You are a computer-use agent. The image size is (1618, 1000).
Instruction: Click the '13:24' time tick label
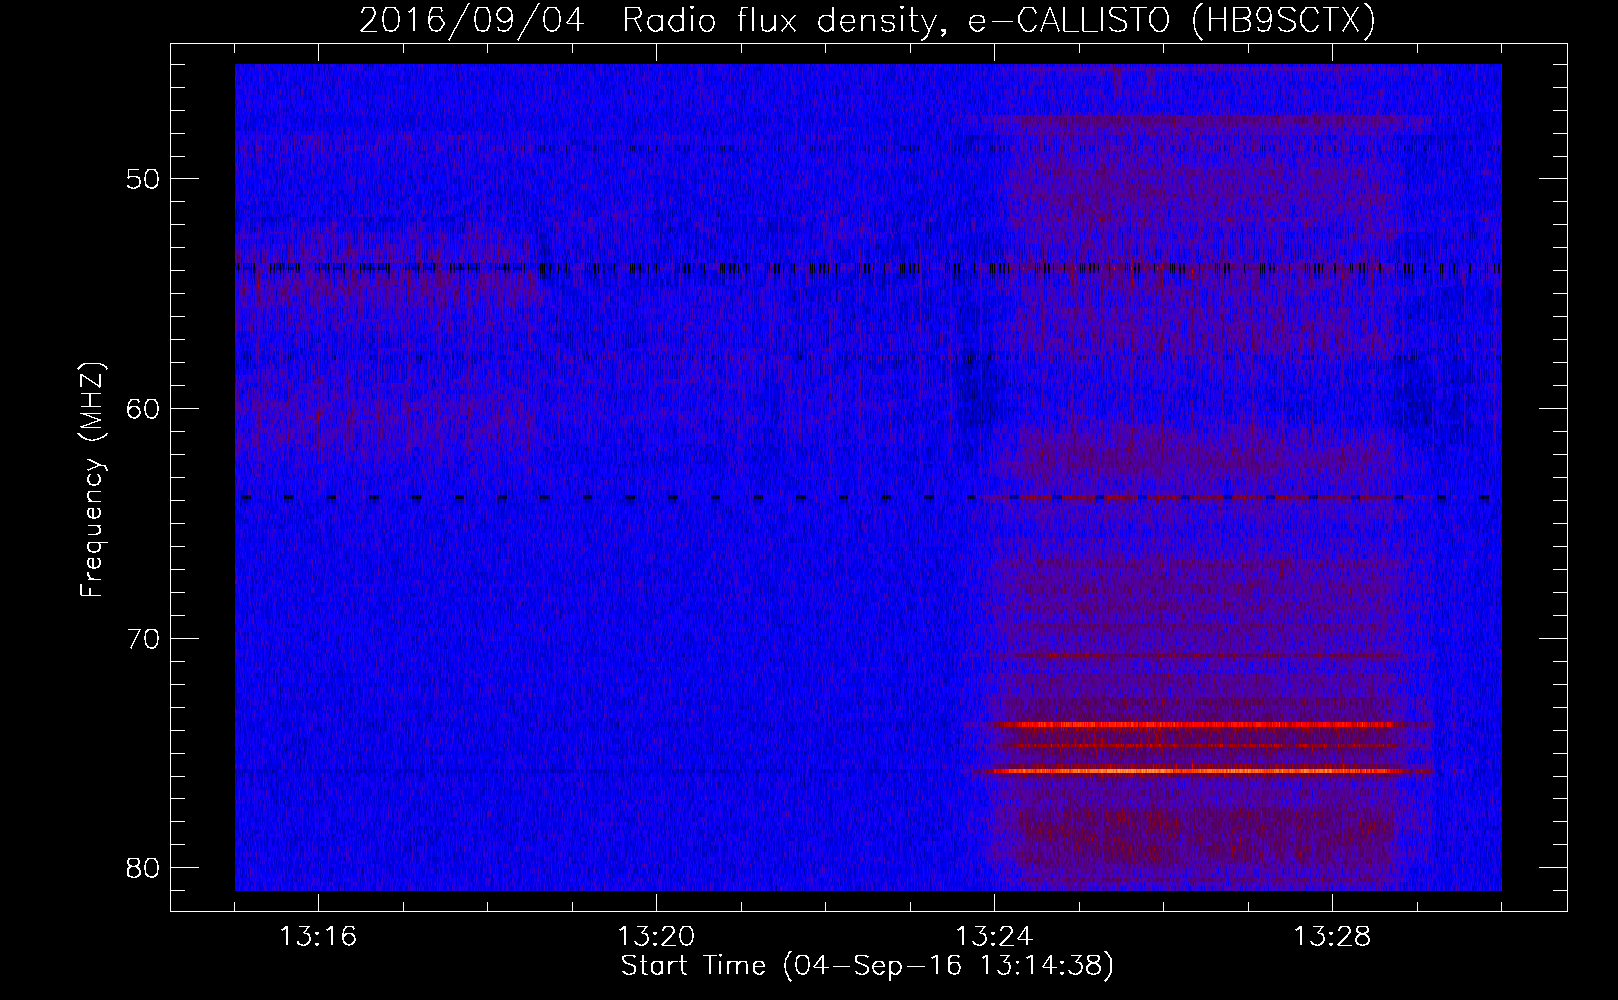point(994,937)
